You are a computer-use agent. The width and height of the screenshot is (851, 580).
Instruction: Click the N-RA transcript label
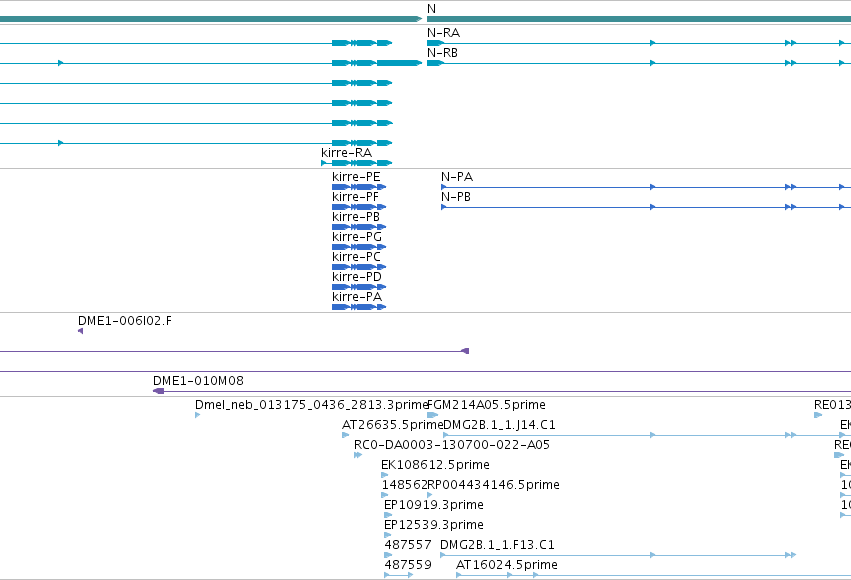click(x=443, y=33)
